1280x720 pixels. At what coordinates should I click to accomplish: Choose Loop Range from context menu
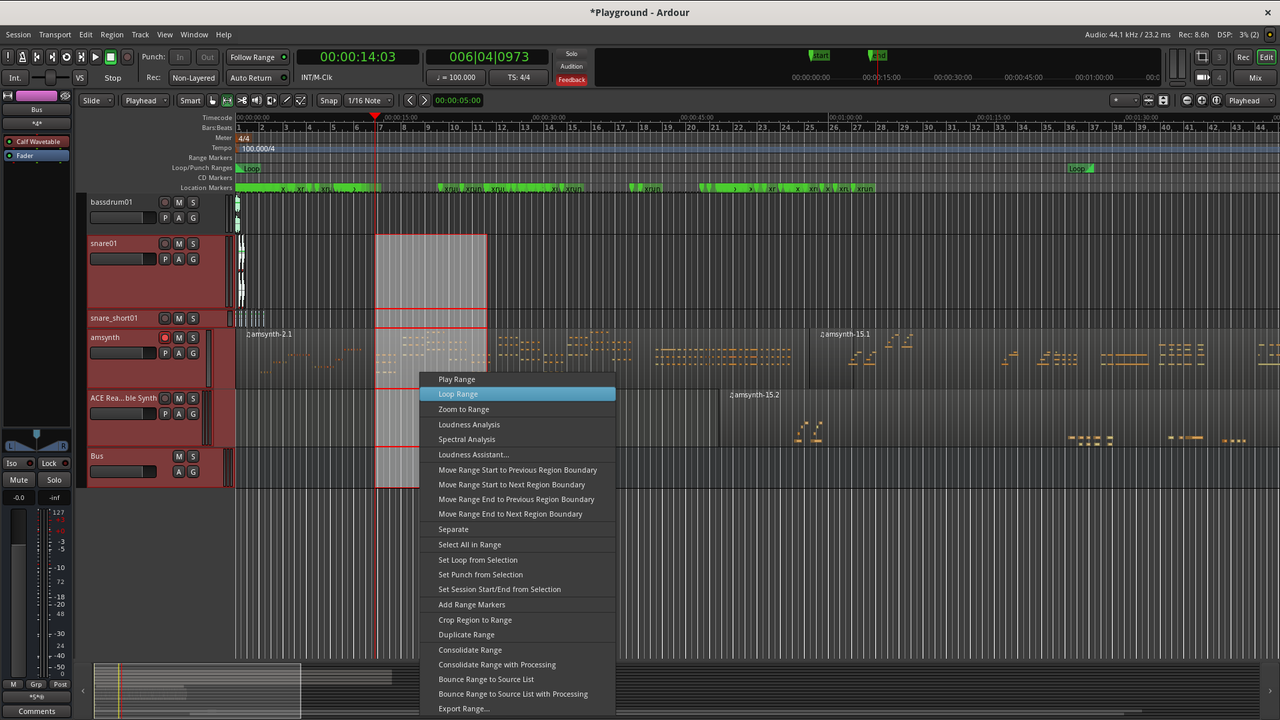coord(517,394)
